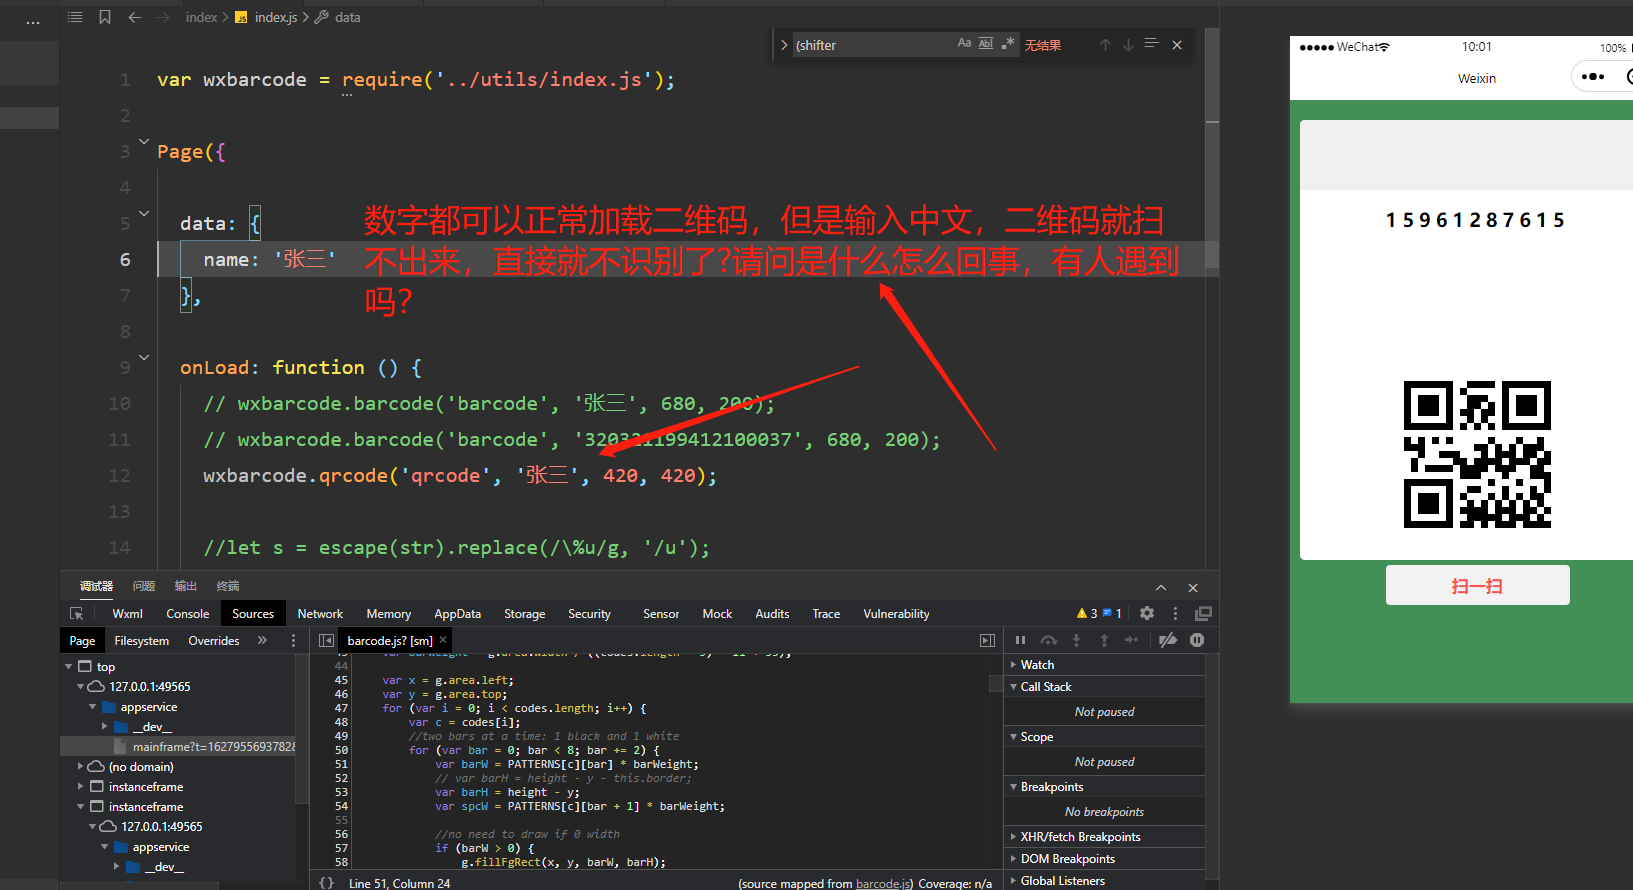Viewport: 1633px width, 890px height.
Task: Click the Step debugger arrow icon
Action: (1131, 640)
